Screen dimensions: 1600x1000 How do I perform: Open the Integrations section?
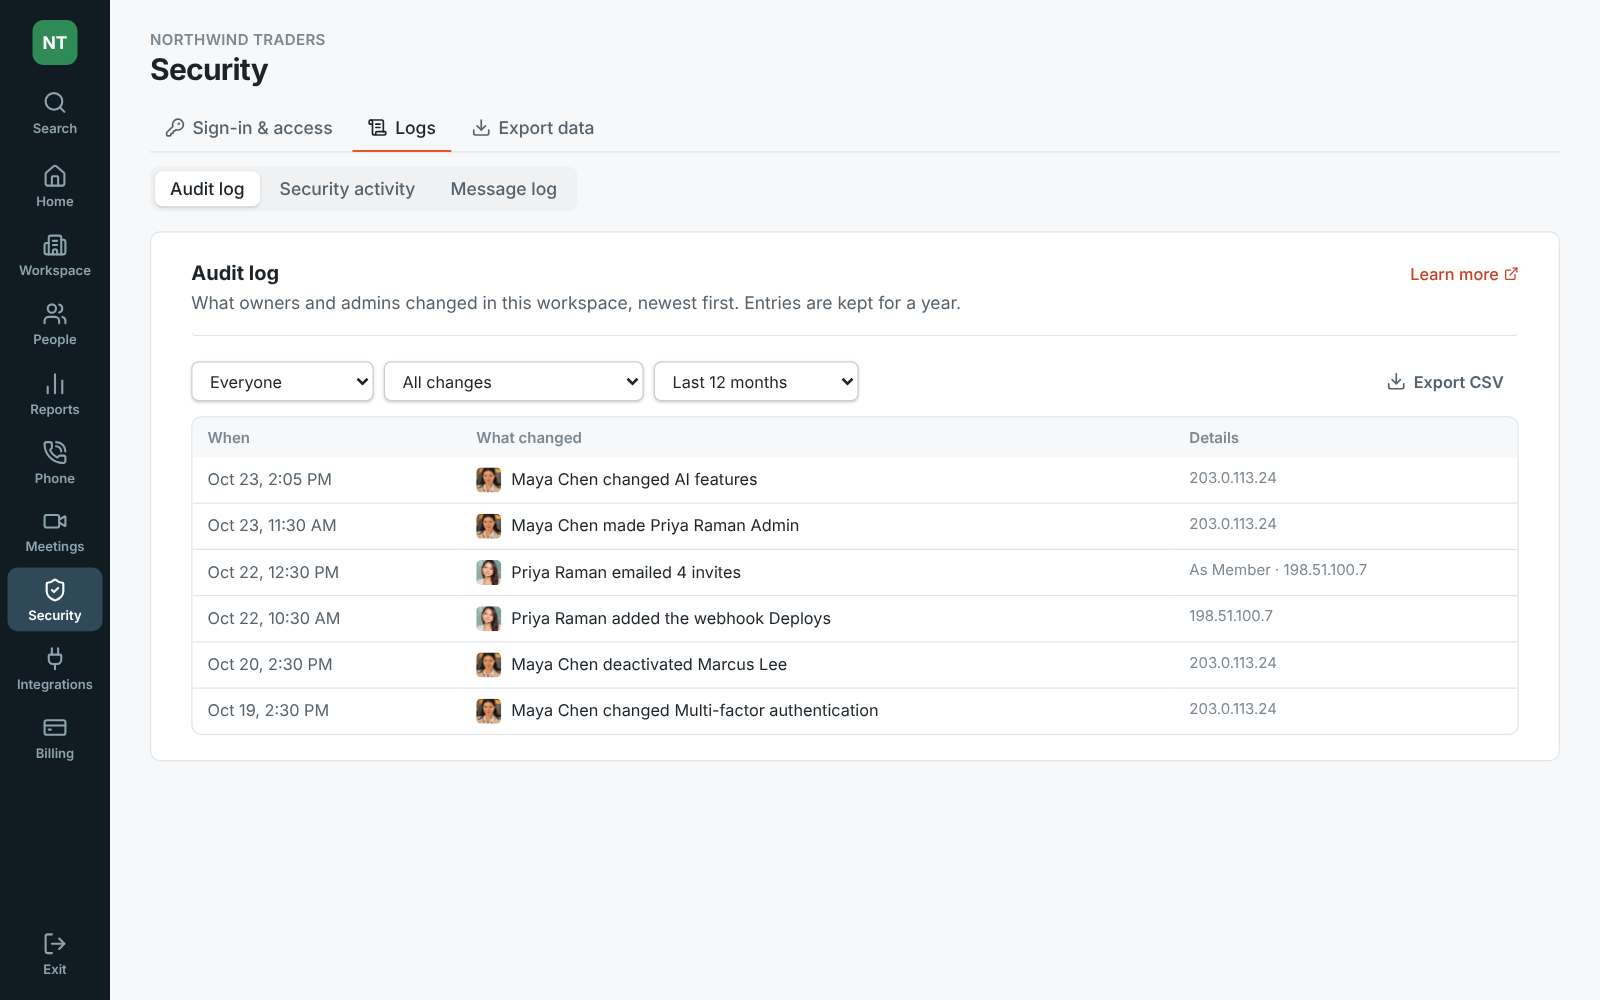pyautogui.click(x=55, y=670)
